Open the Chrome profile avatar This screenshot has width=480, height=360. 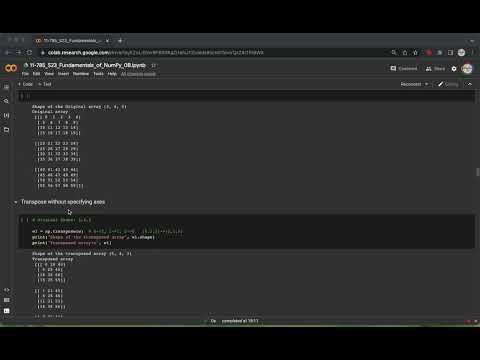(461, 52)
